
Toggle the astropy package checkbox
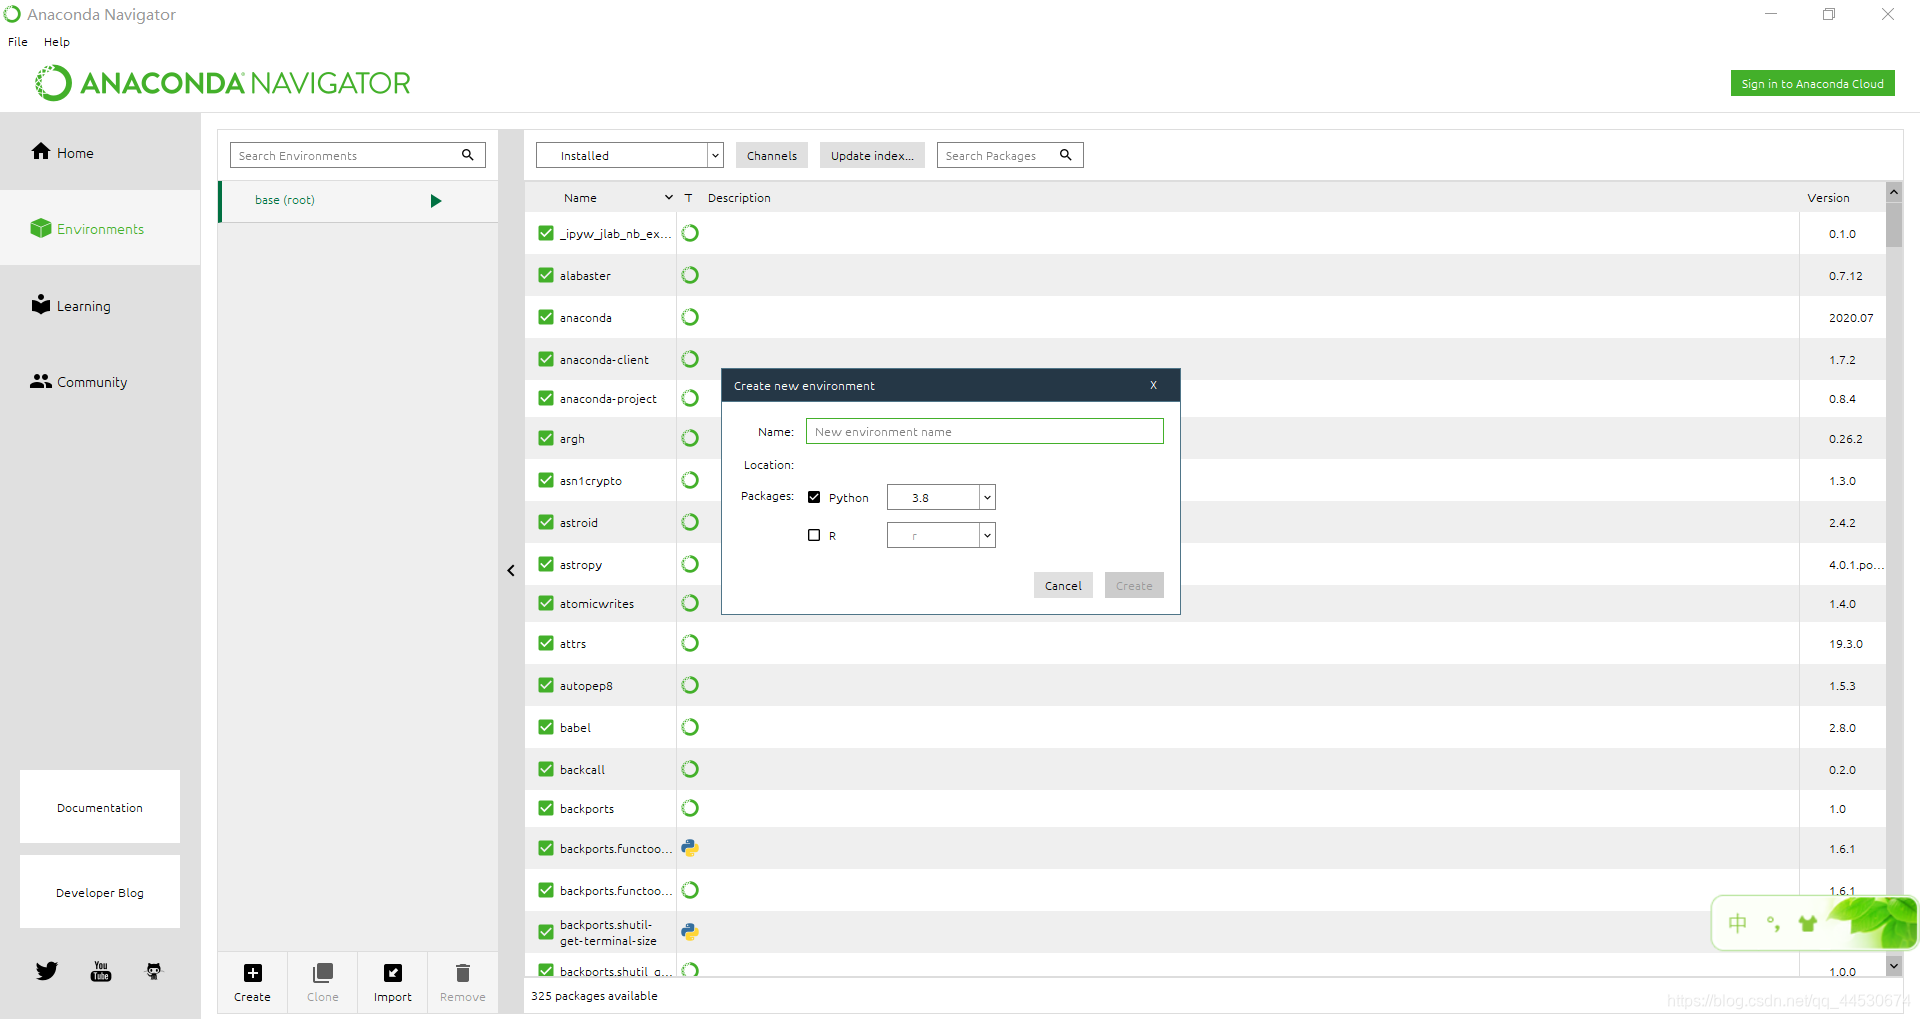tap(546, 564)
